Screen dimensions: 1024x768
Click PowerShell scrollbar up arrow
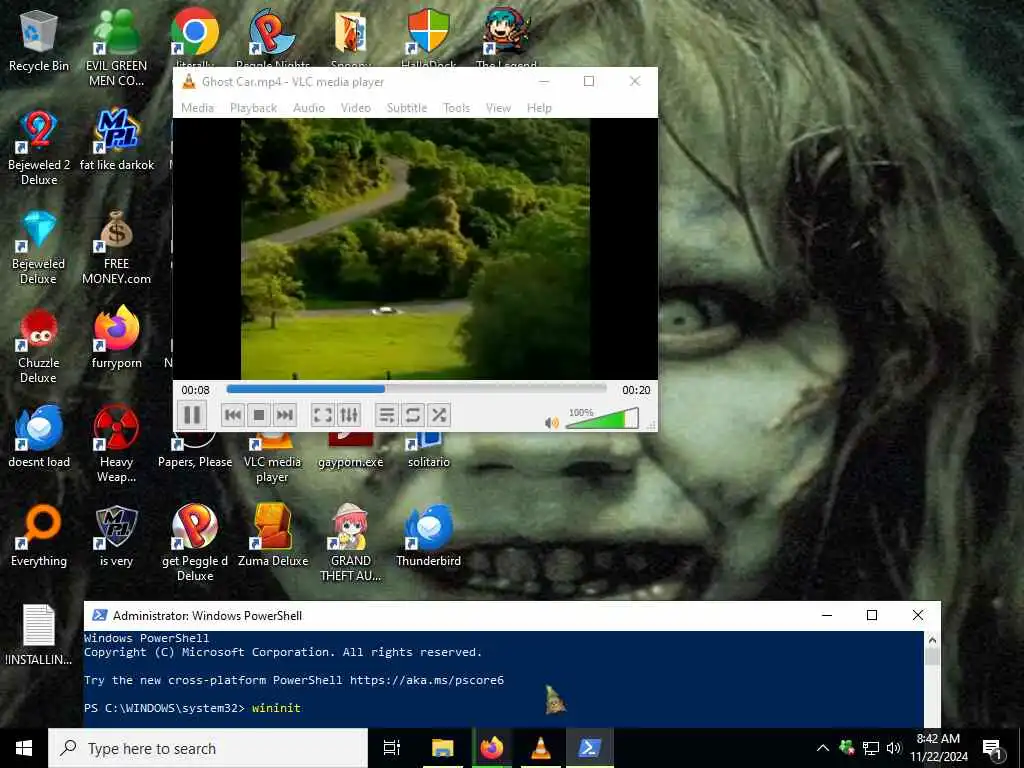[932, 640]
